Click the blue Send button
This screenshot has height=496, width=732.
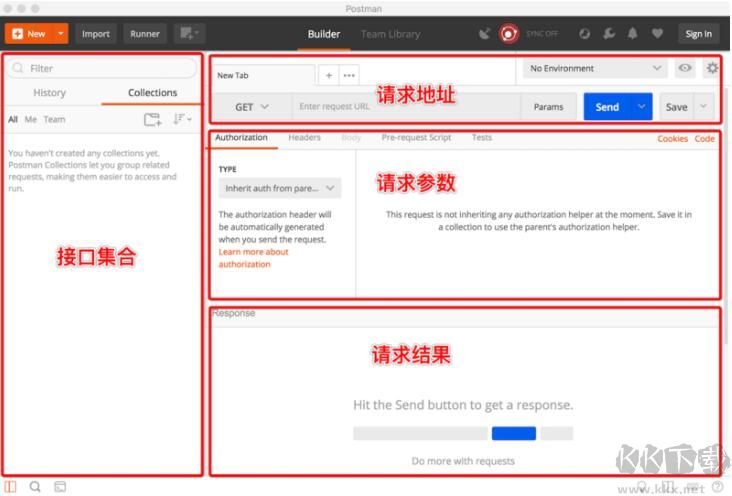click(x=607, y=107)
